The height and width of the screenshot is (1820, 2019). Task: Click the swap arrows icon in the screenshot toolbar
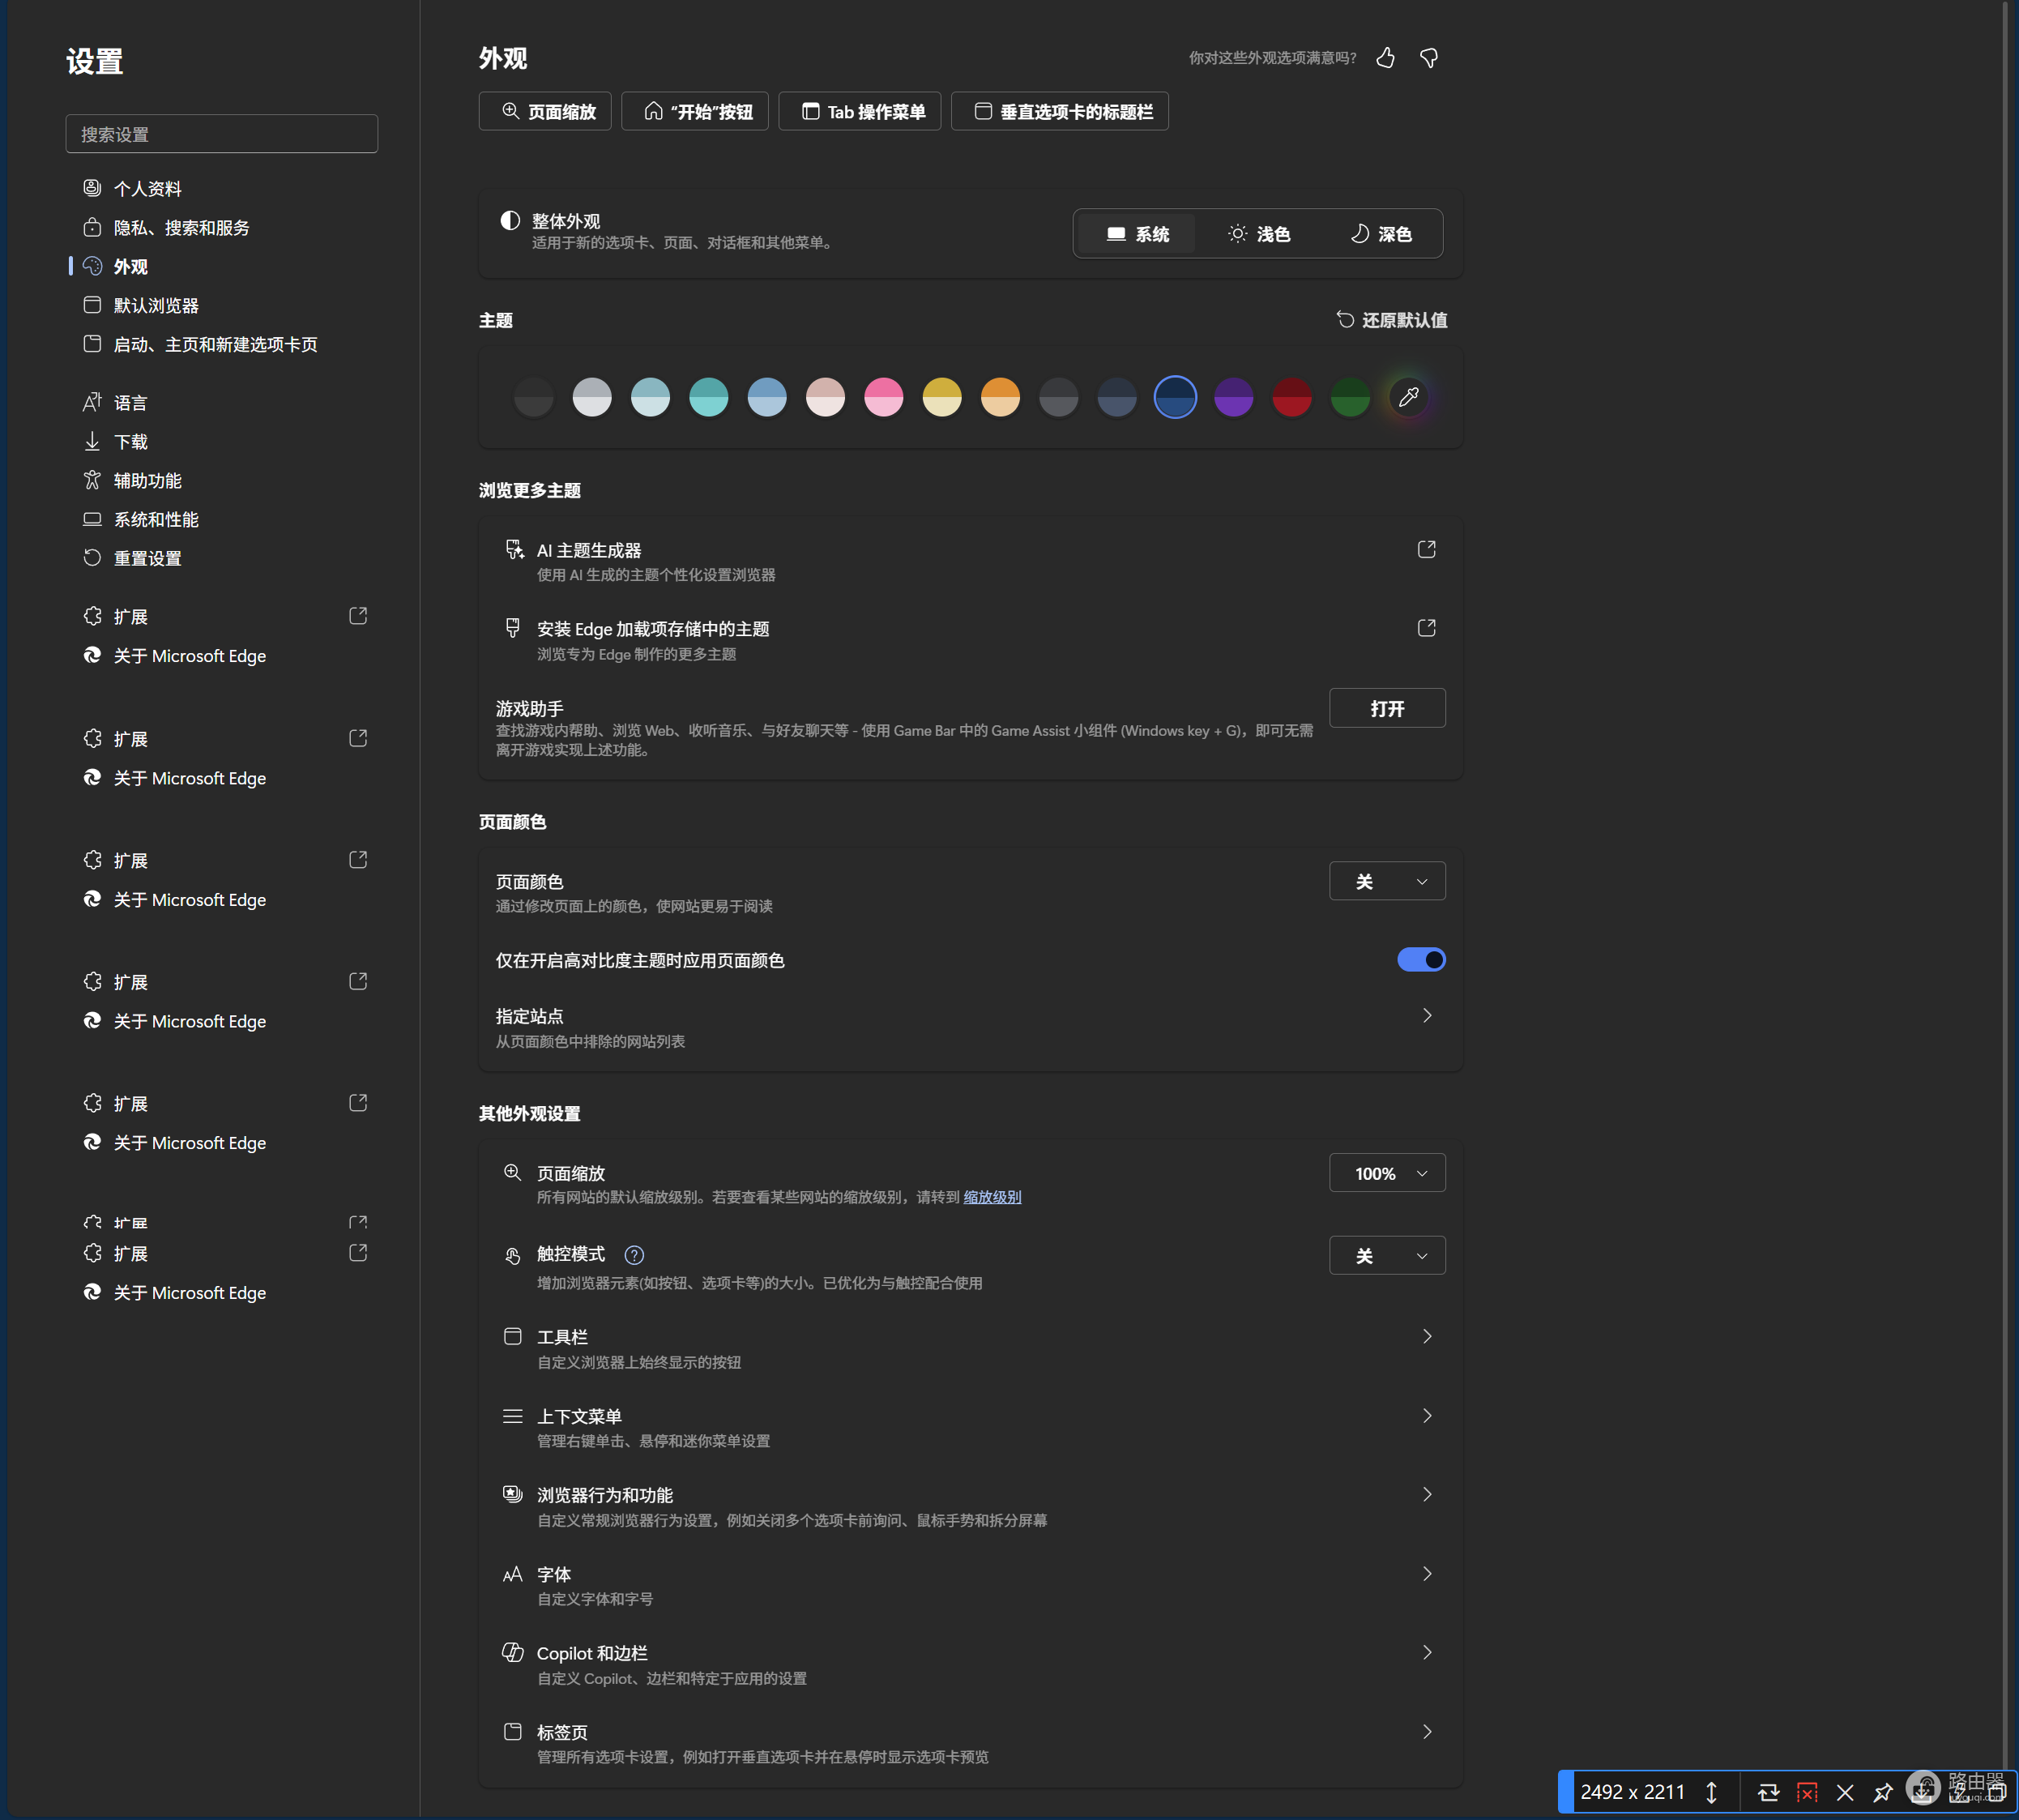tap(1769, 1793)
